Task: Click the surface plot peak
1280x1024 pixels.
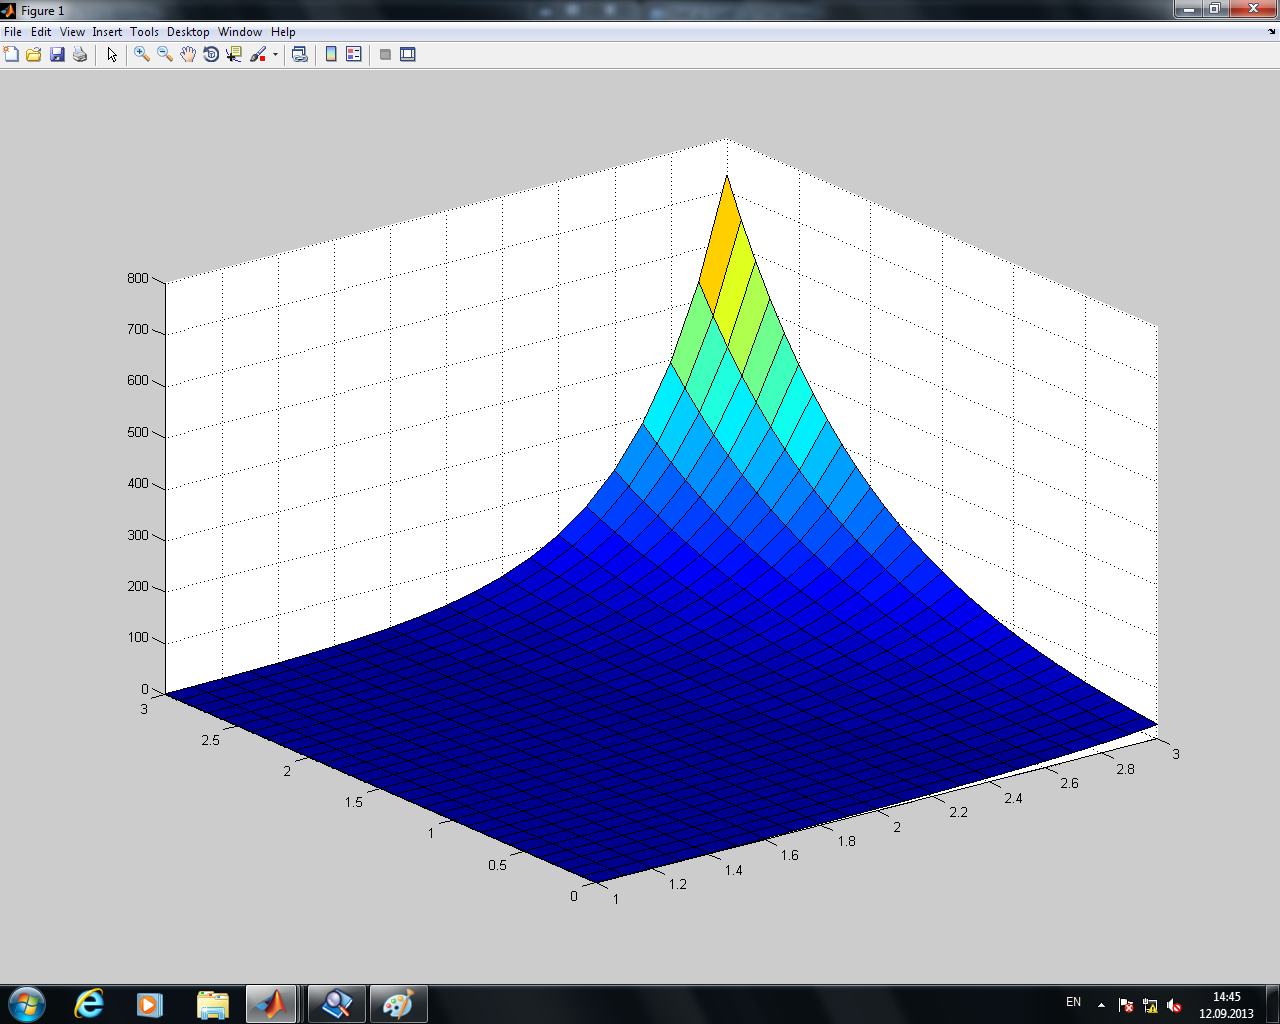Action: (x=727, y=177)
